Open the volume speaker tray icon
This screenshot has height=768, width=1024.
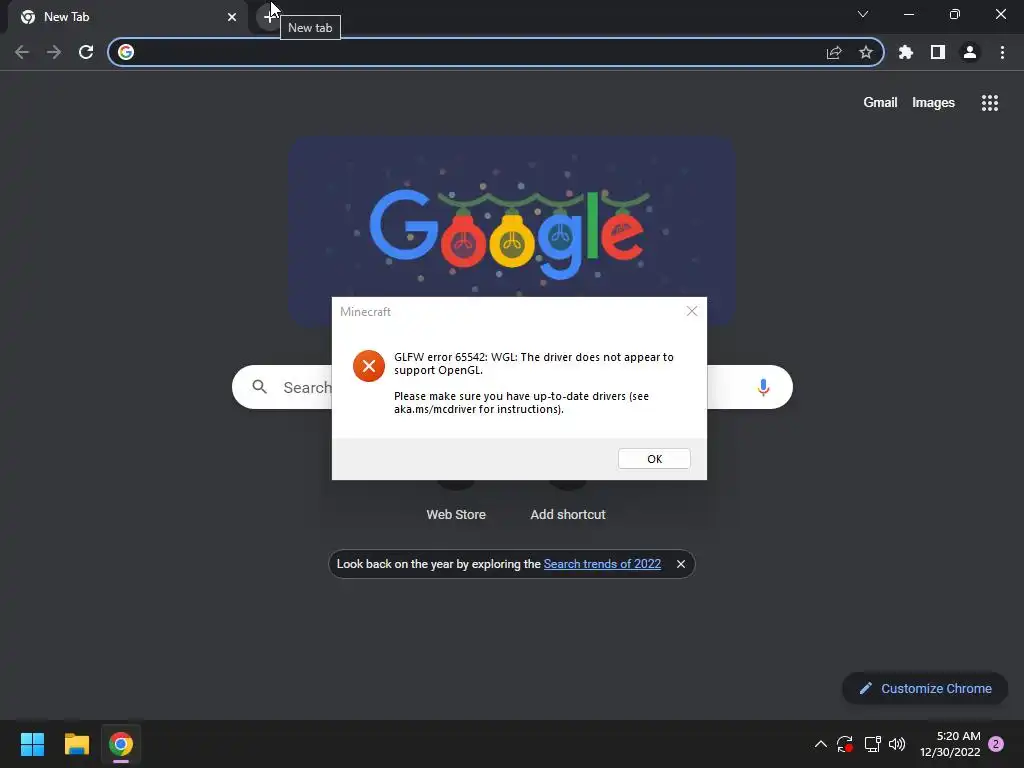(897, 744)
